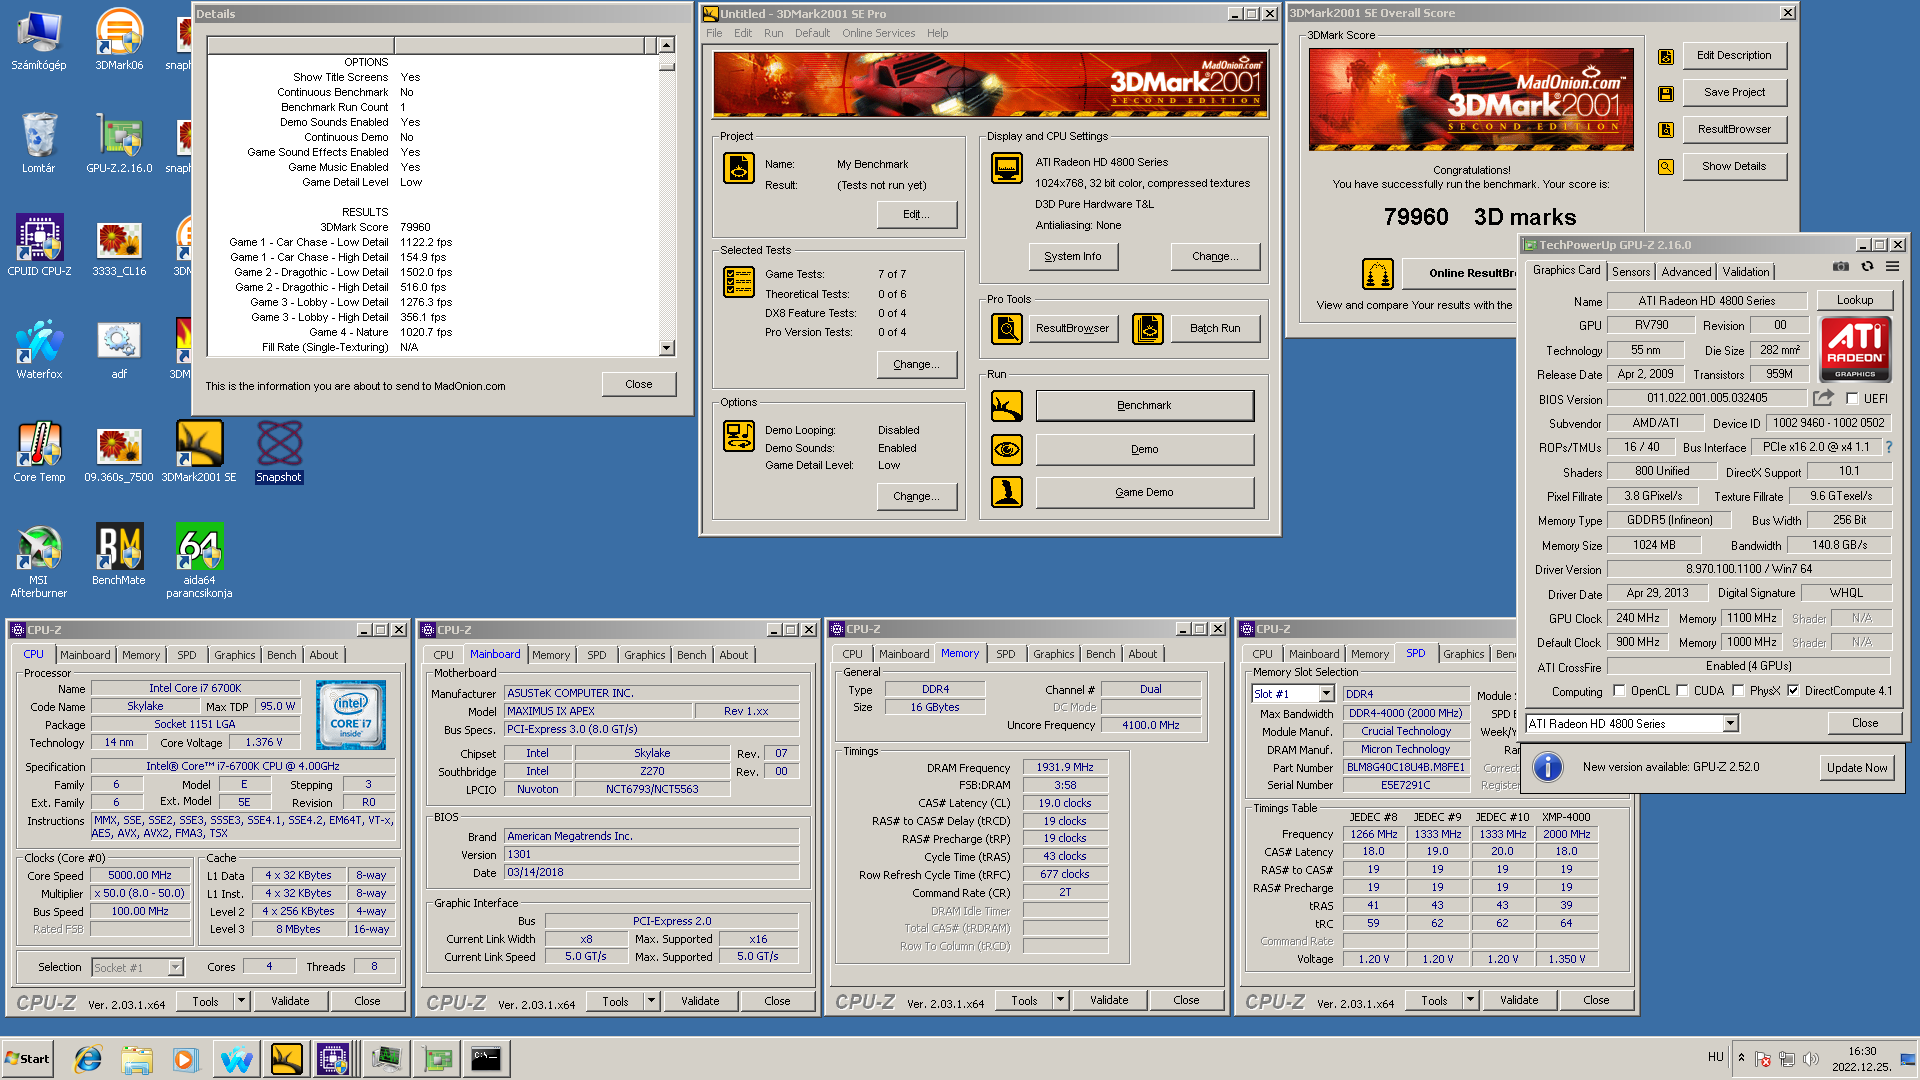This screenshot has width=1920, height=1080.
Task: Toggle the PhysX computing checkbox
Action: click(x=1738, y=691)
